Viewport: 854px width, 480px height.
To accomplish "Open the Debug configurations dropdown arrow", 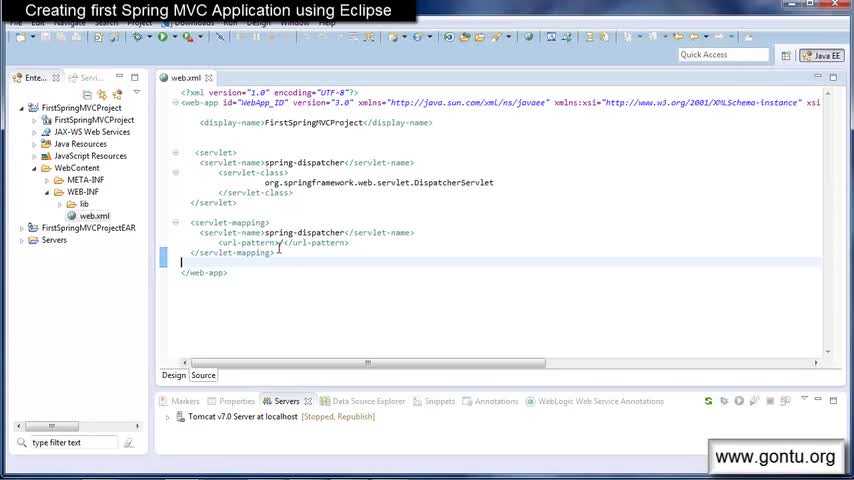I will [x=150, y=37].
